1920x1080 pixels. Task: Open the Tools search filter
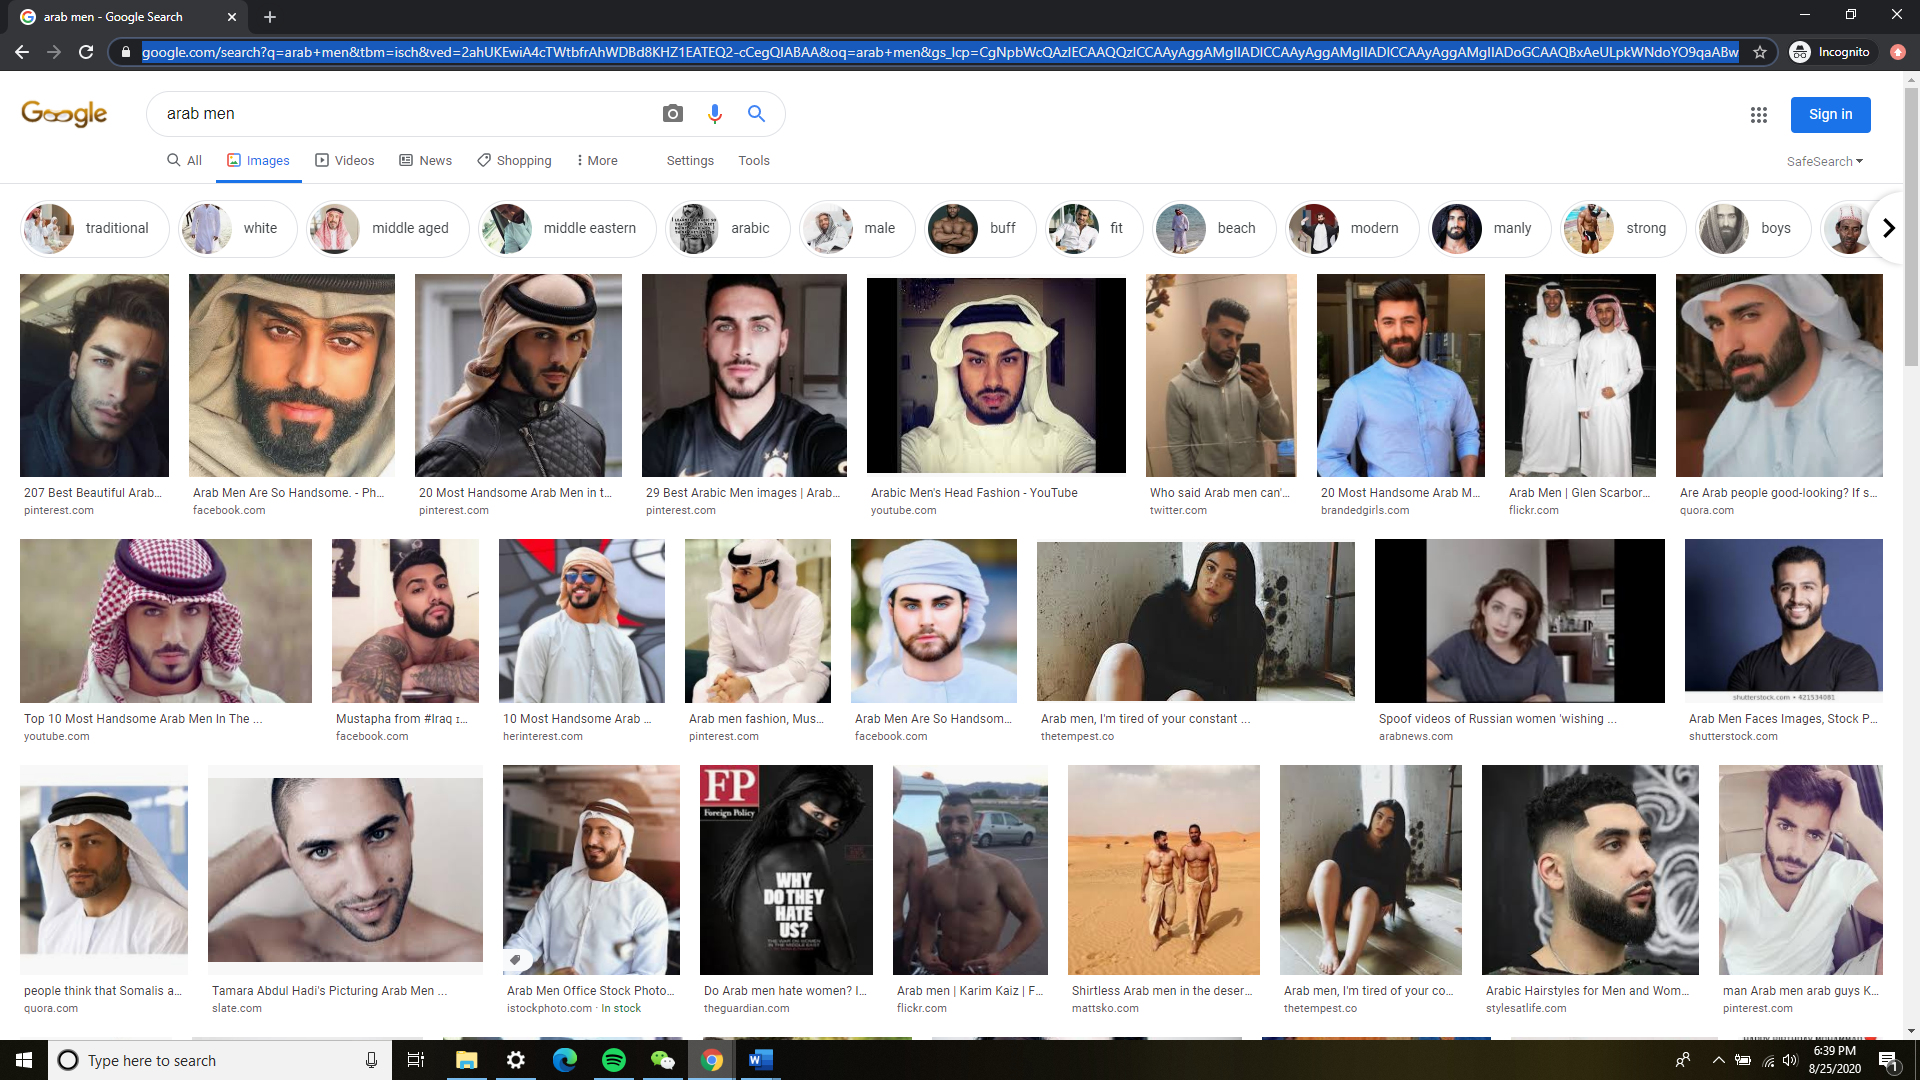[x=754, y=160]
